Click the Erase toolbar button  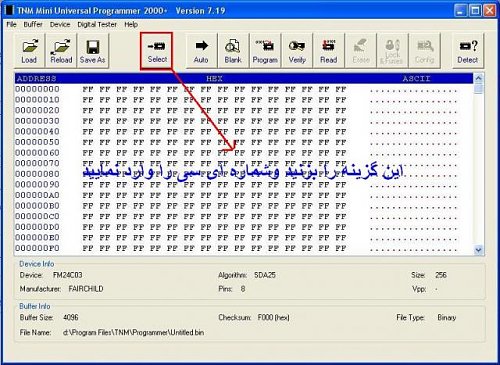pyautogui.click(x=361, y=51)
